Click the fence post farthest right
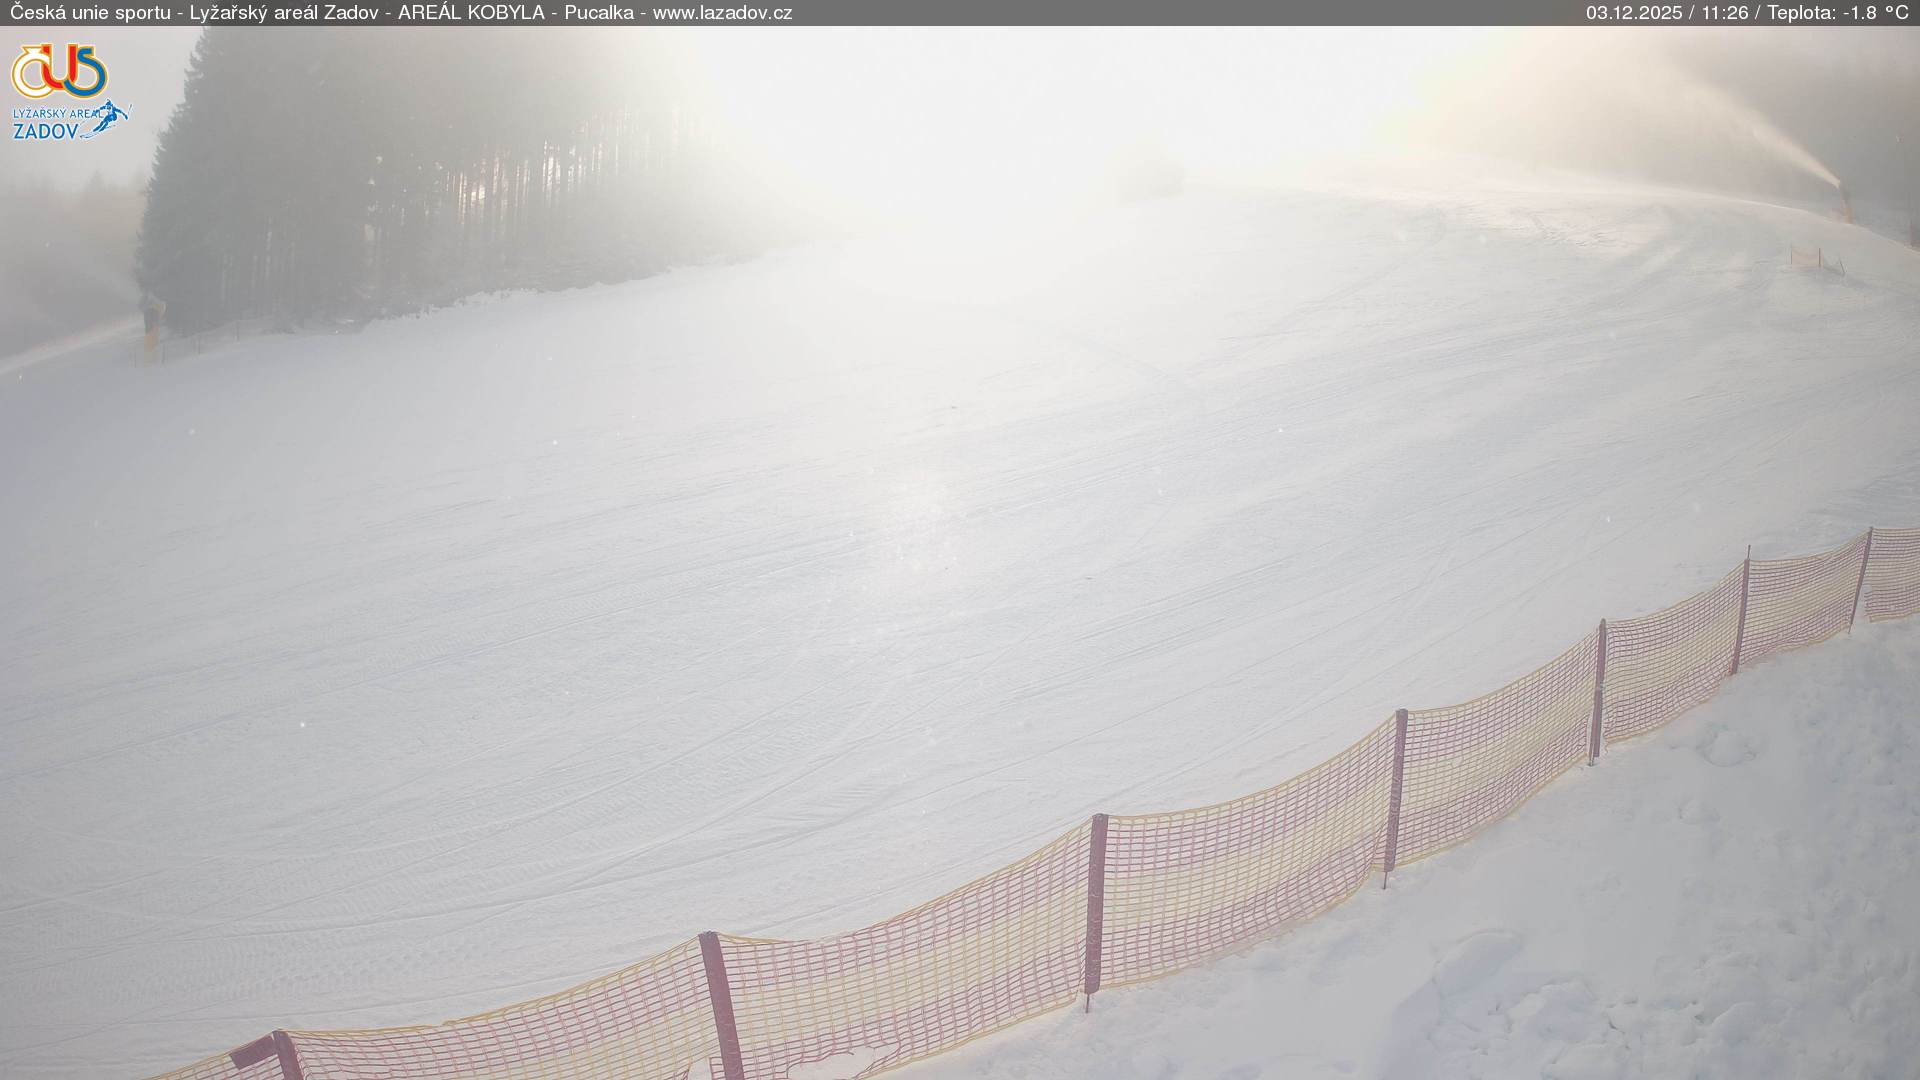The width and height of the screenshot is (1920, 1080). 1860,579
